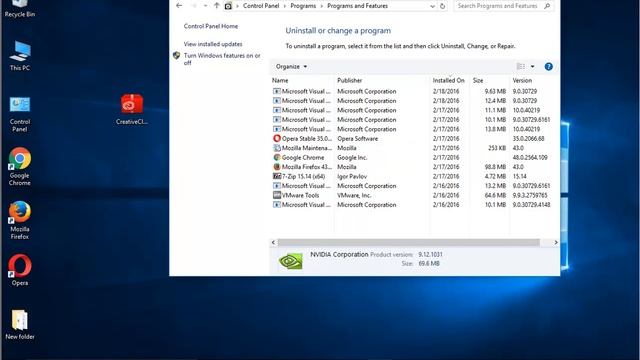This screenshot has height=360, width=640.
Task: Click the change view icon
Action: coord(521,67)
